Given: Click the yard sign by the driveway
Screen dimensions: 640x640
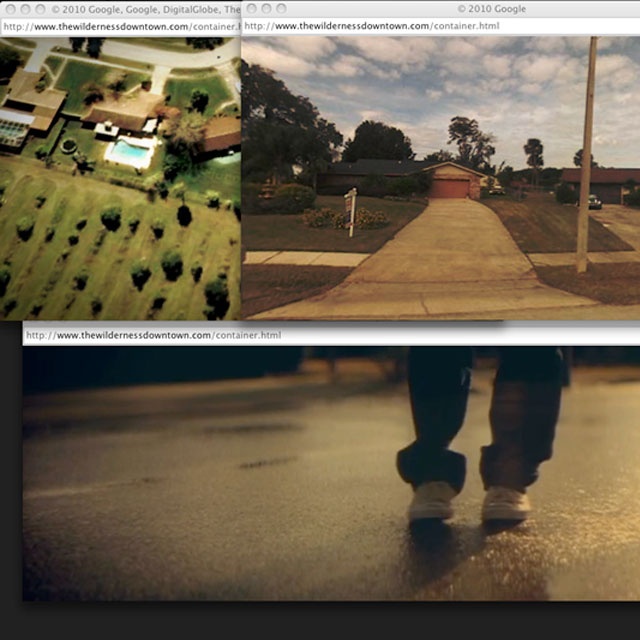Looking at the screenshot, I should (x=350, y=208).
